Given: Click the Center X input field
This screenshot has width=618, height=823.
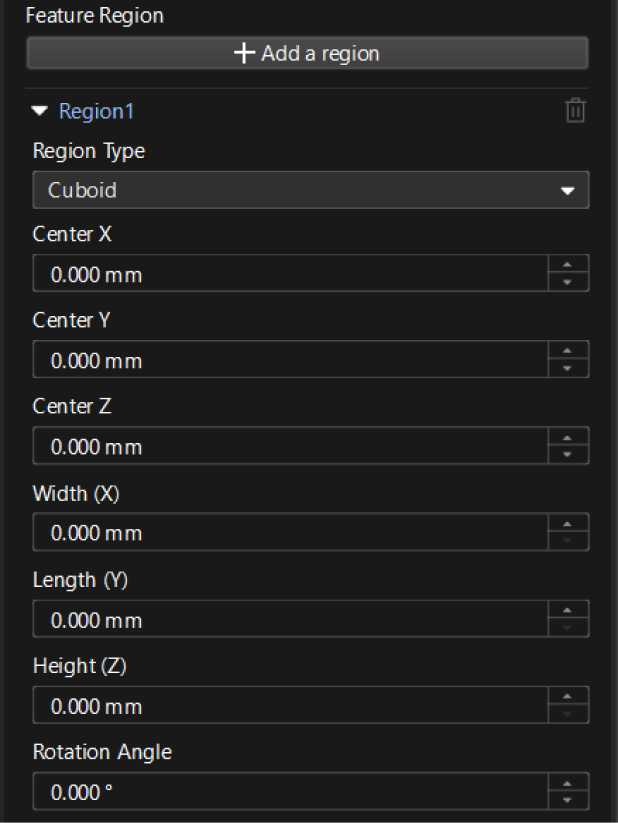Looking at the screenshot, I should tap(290, 274).
